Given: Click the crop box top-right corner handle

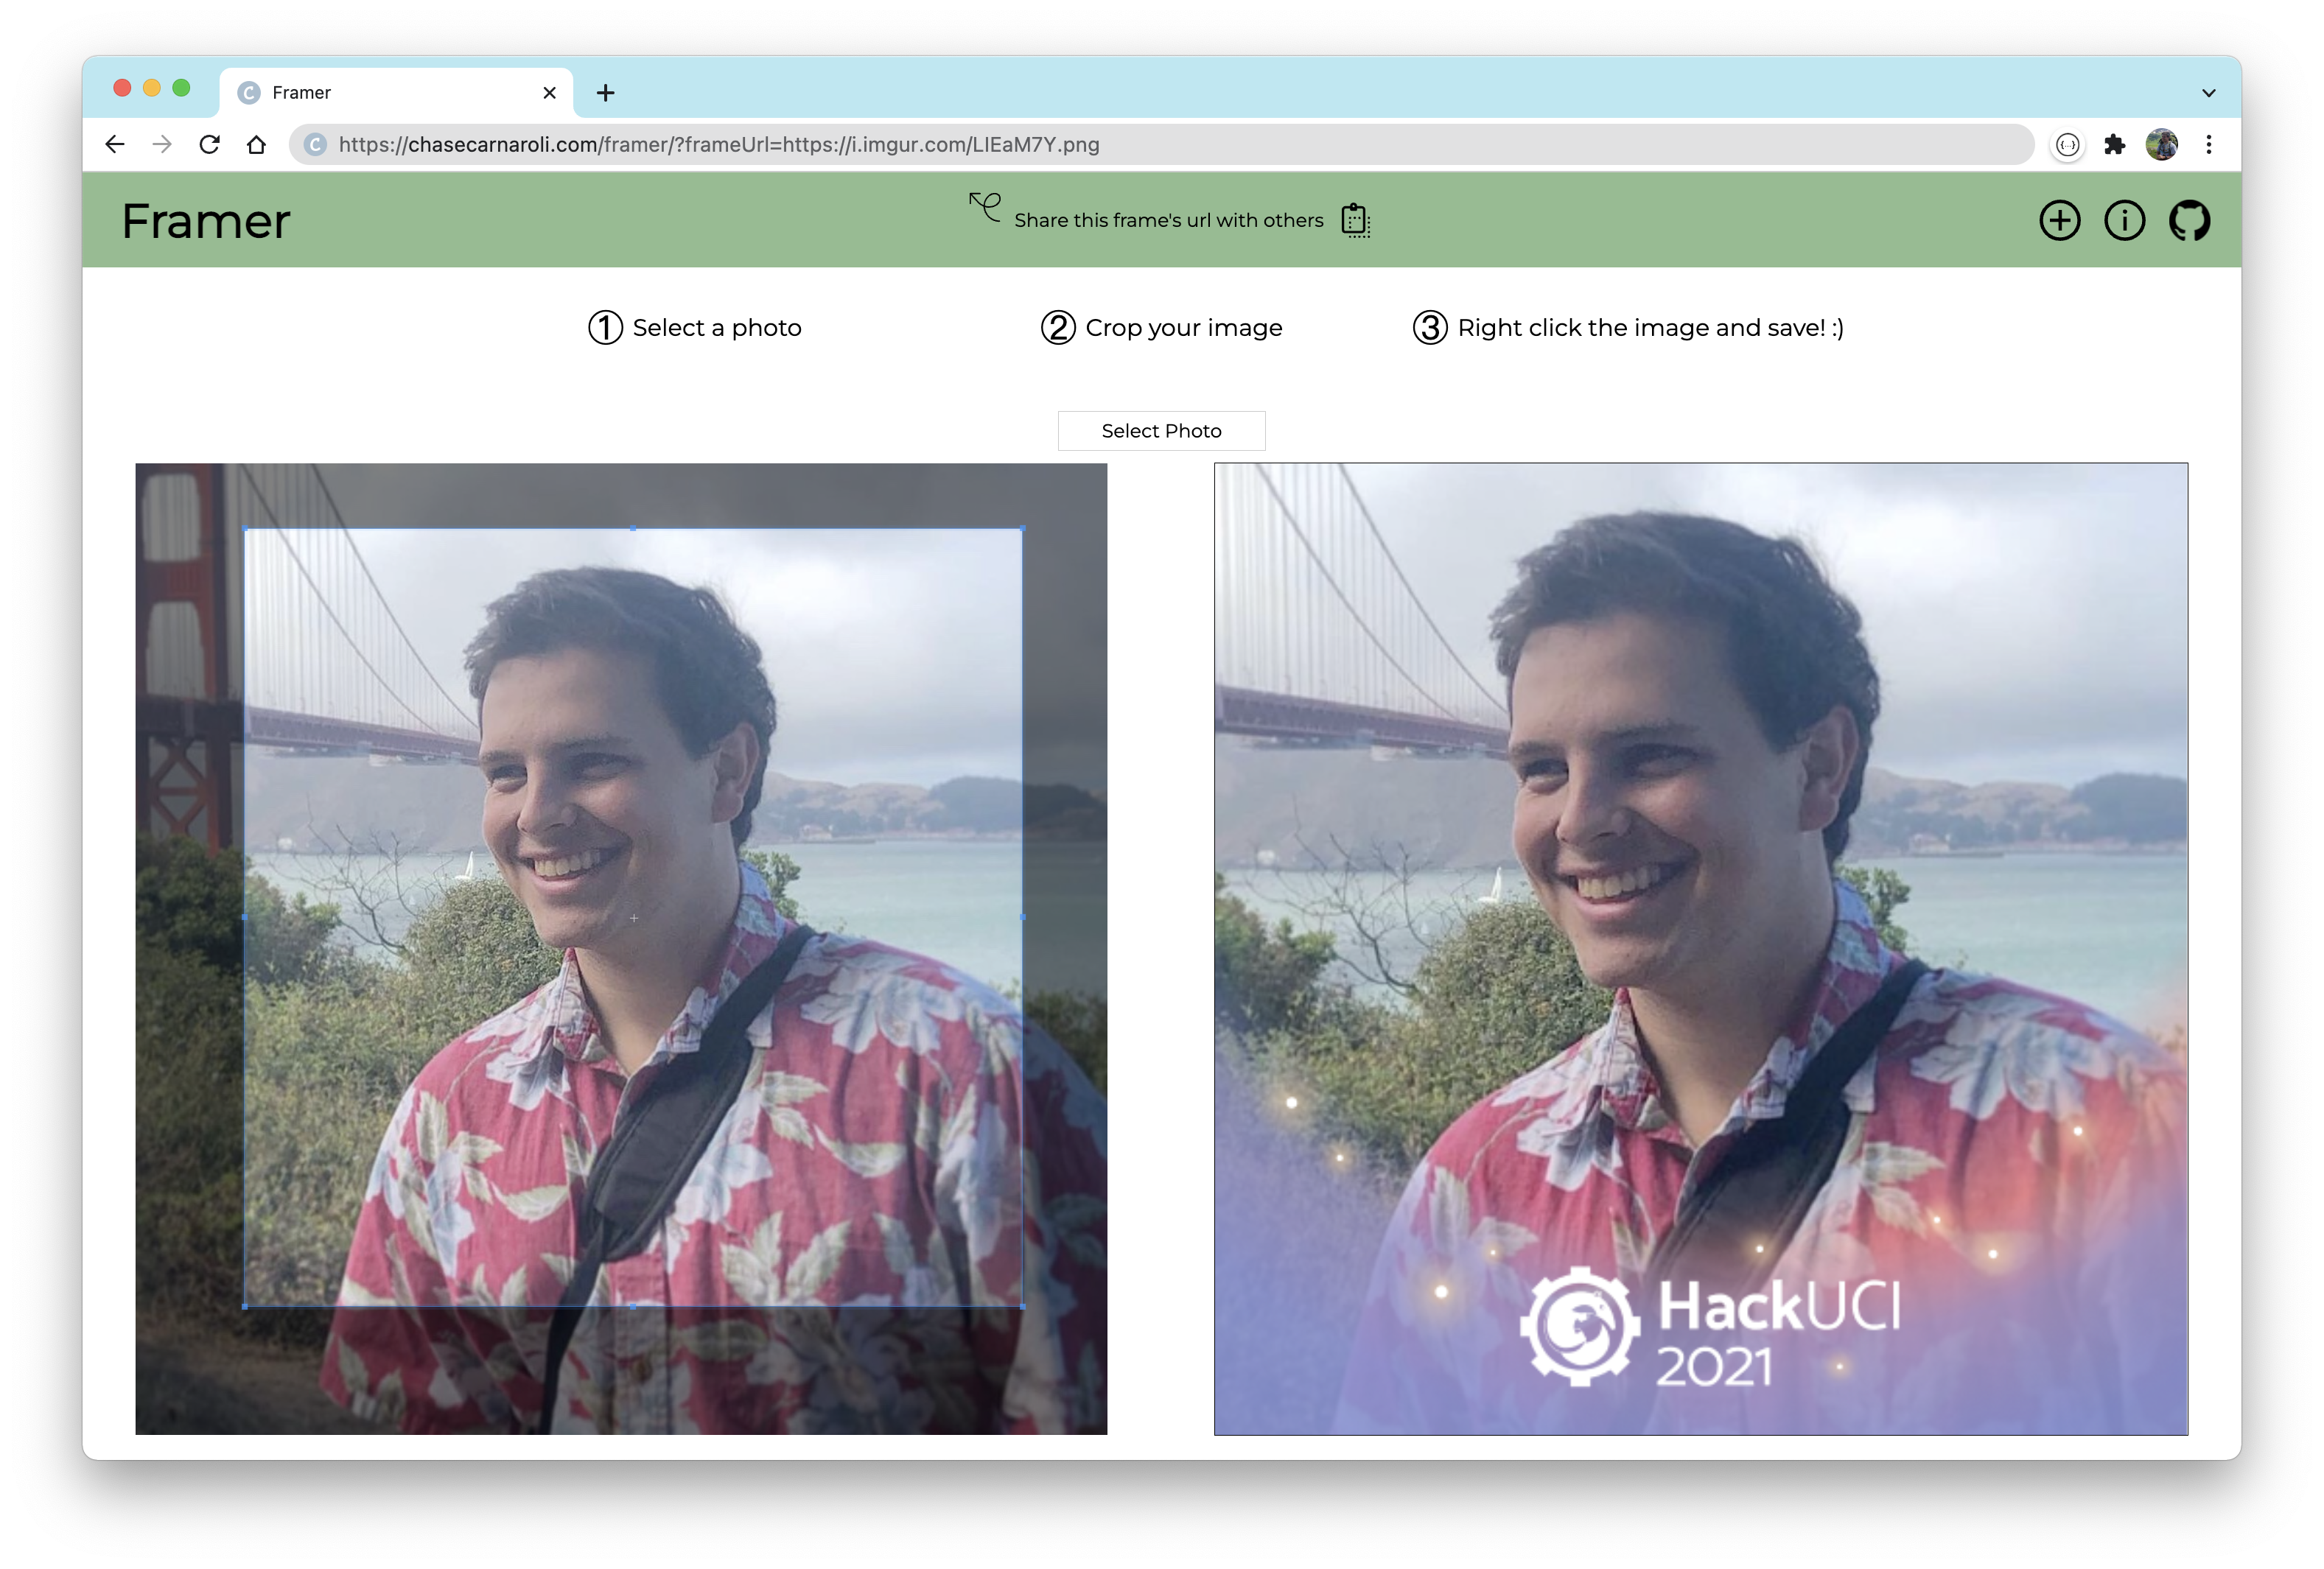Looking at the screenshot, I should pos(1021,528).
